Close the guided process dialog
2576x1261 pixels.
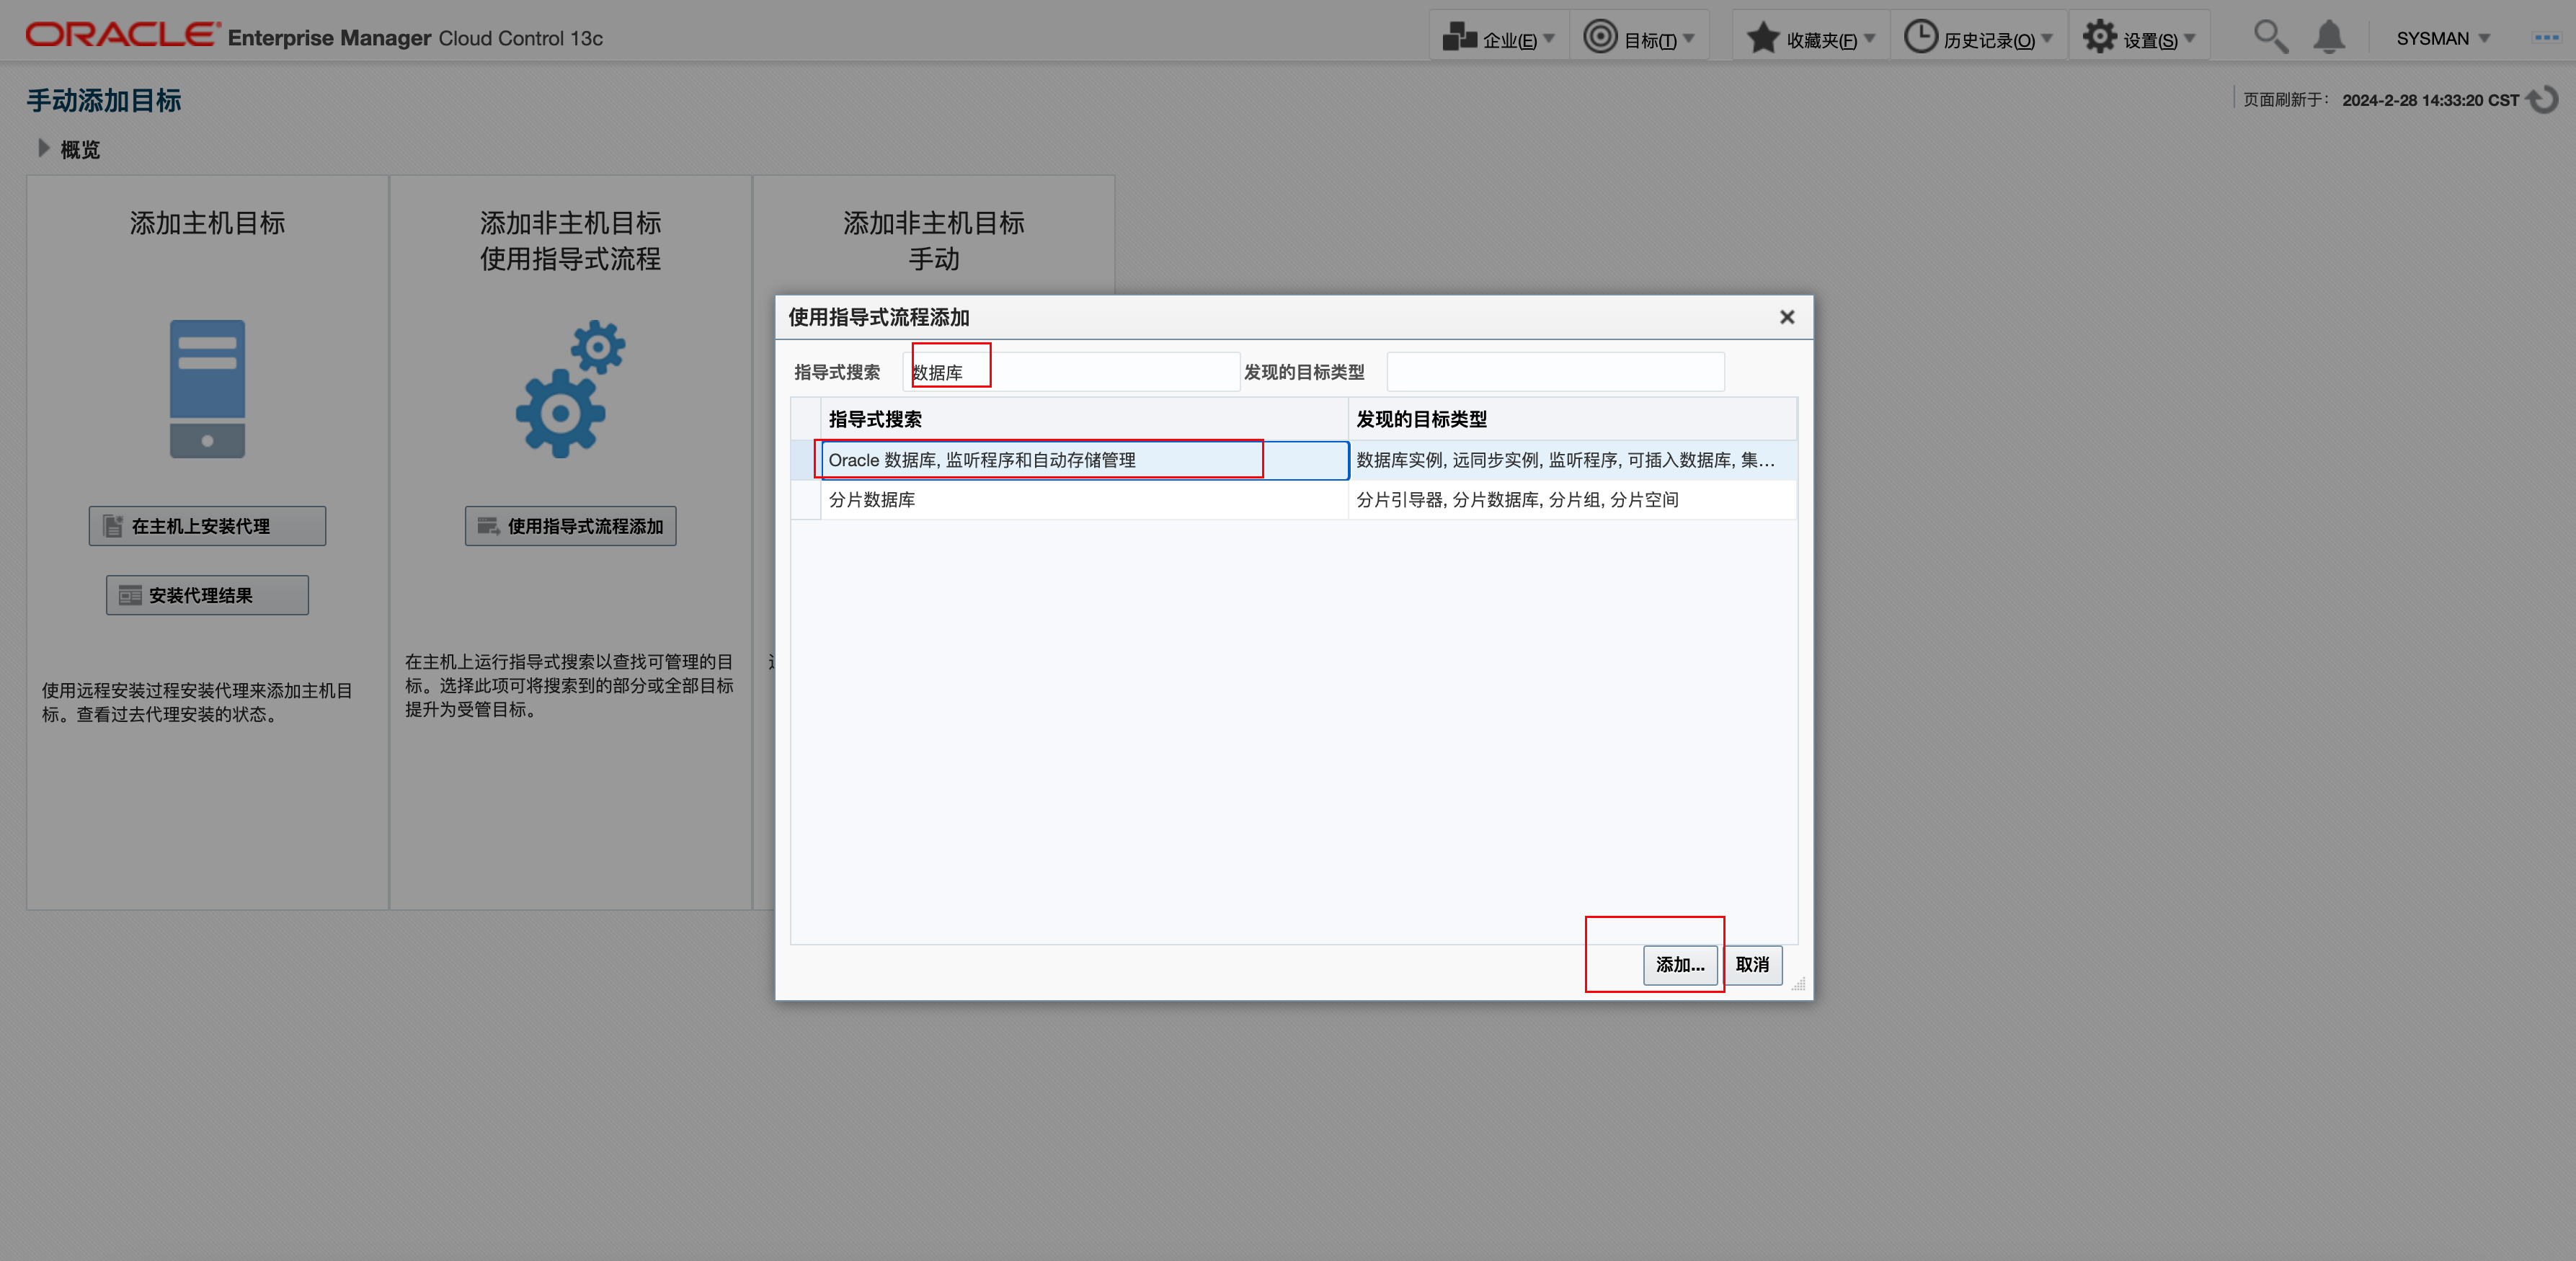(1787, 317)
